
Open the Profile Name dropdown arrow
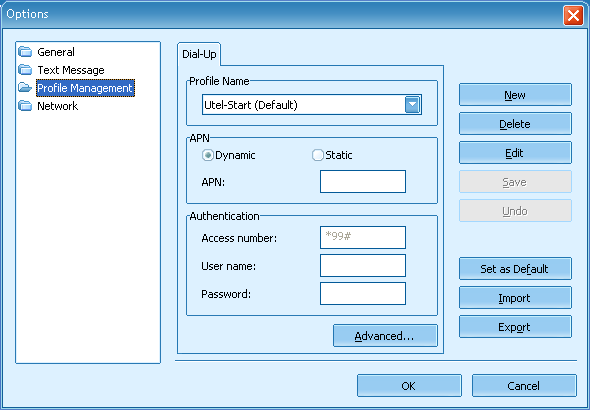coord(412,105)
